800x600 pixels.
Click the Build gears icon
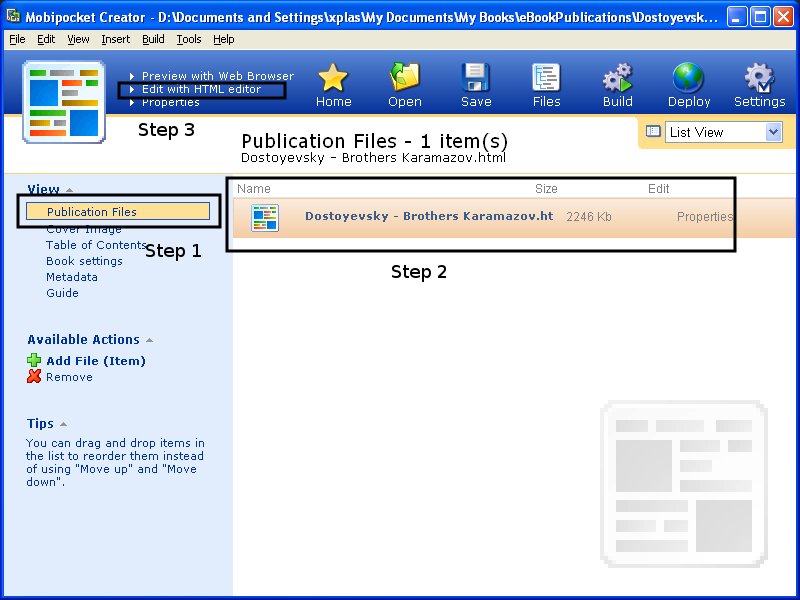tap(617, 78)
